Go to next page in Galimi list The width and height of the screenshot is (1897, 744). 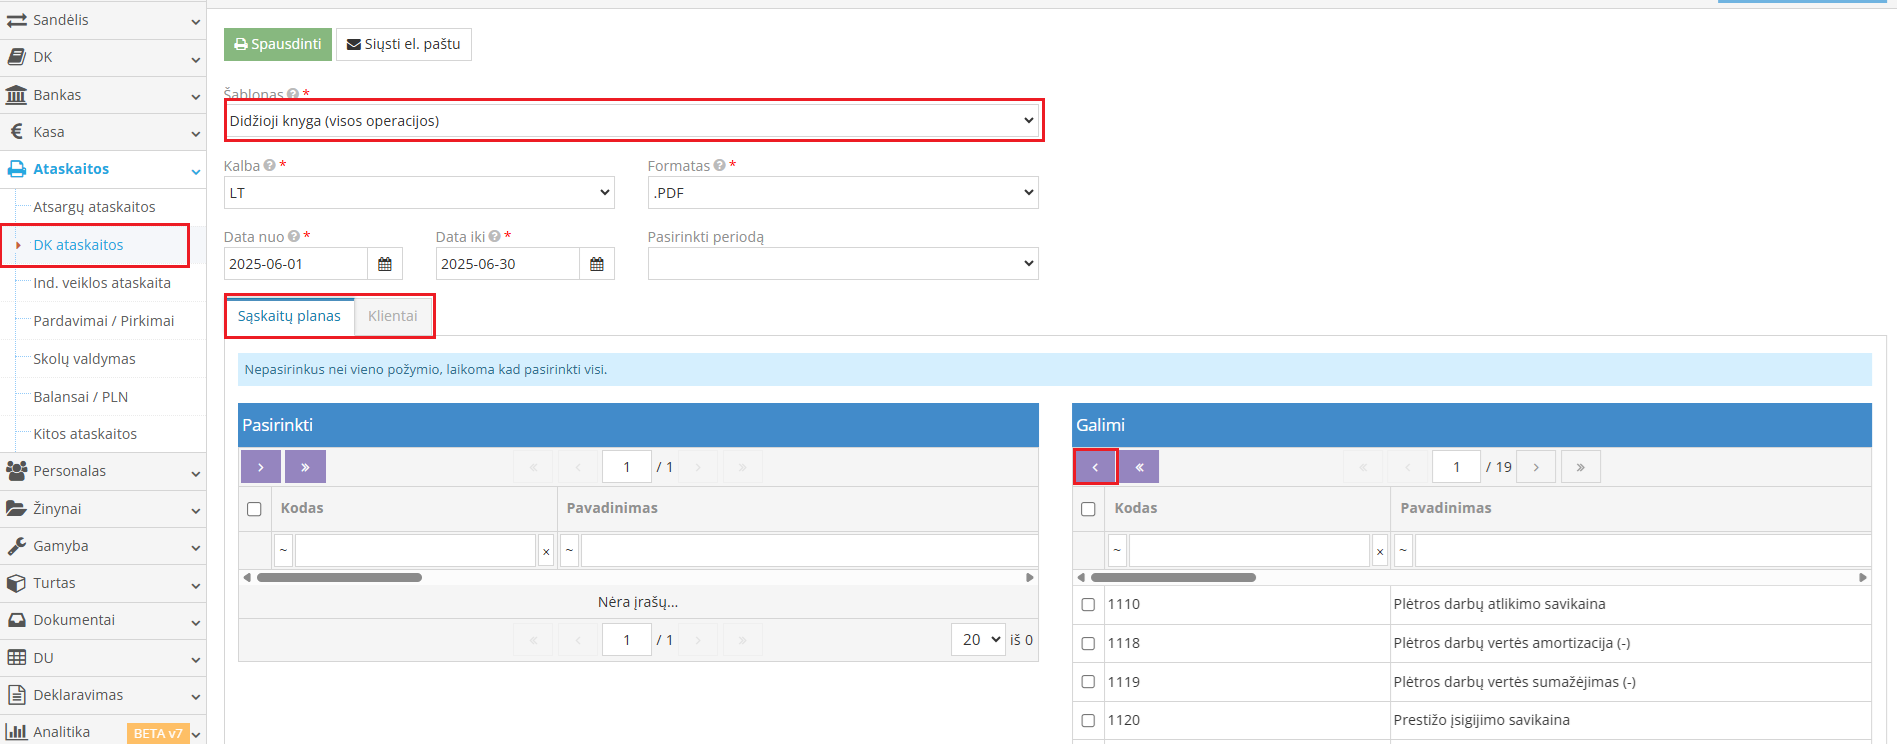pyautogui.click(x=1536, y=467)
